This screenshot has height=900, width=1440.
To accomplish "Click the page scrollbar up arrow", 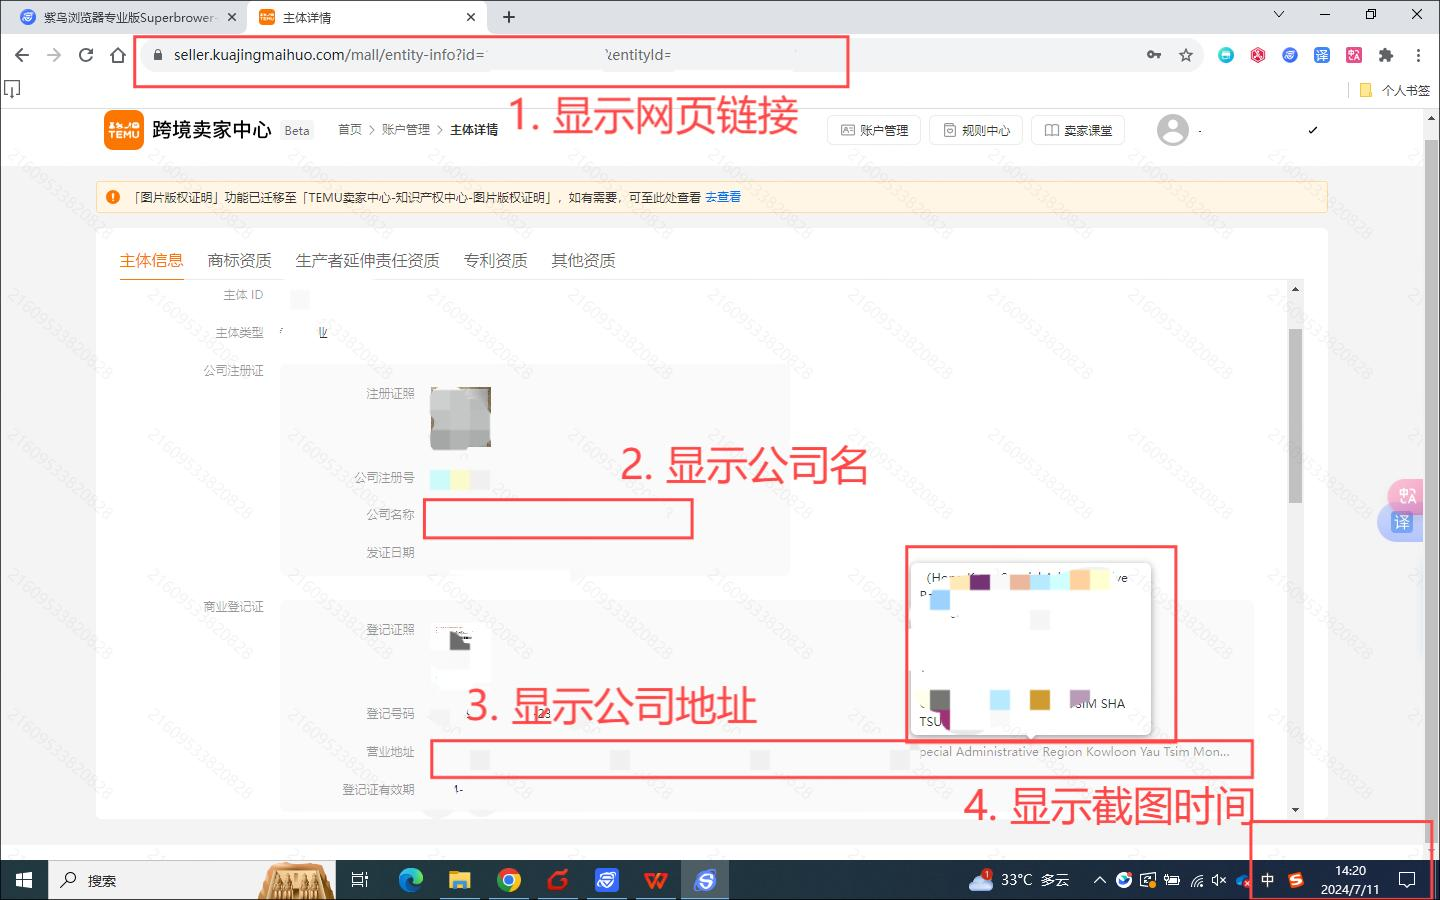I will 1430,118.
